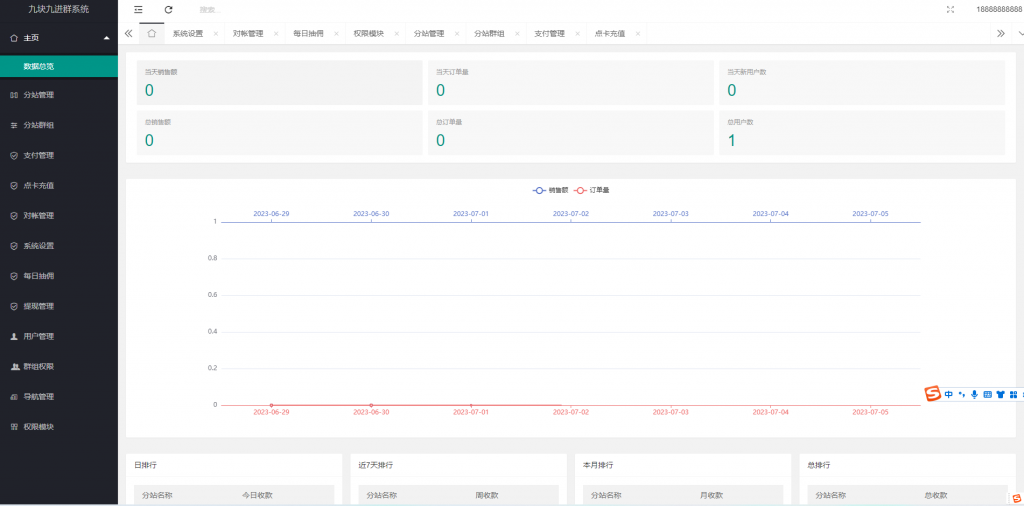Close the 权限模块 tab

coord(396,34)
